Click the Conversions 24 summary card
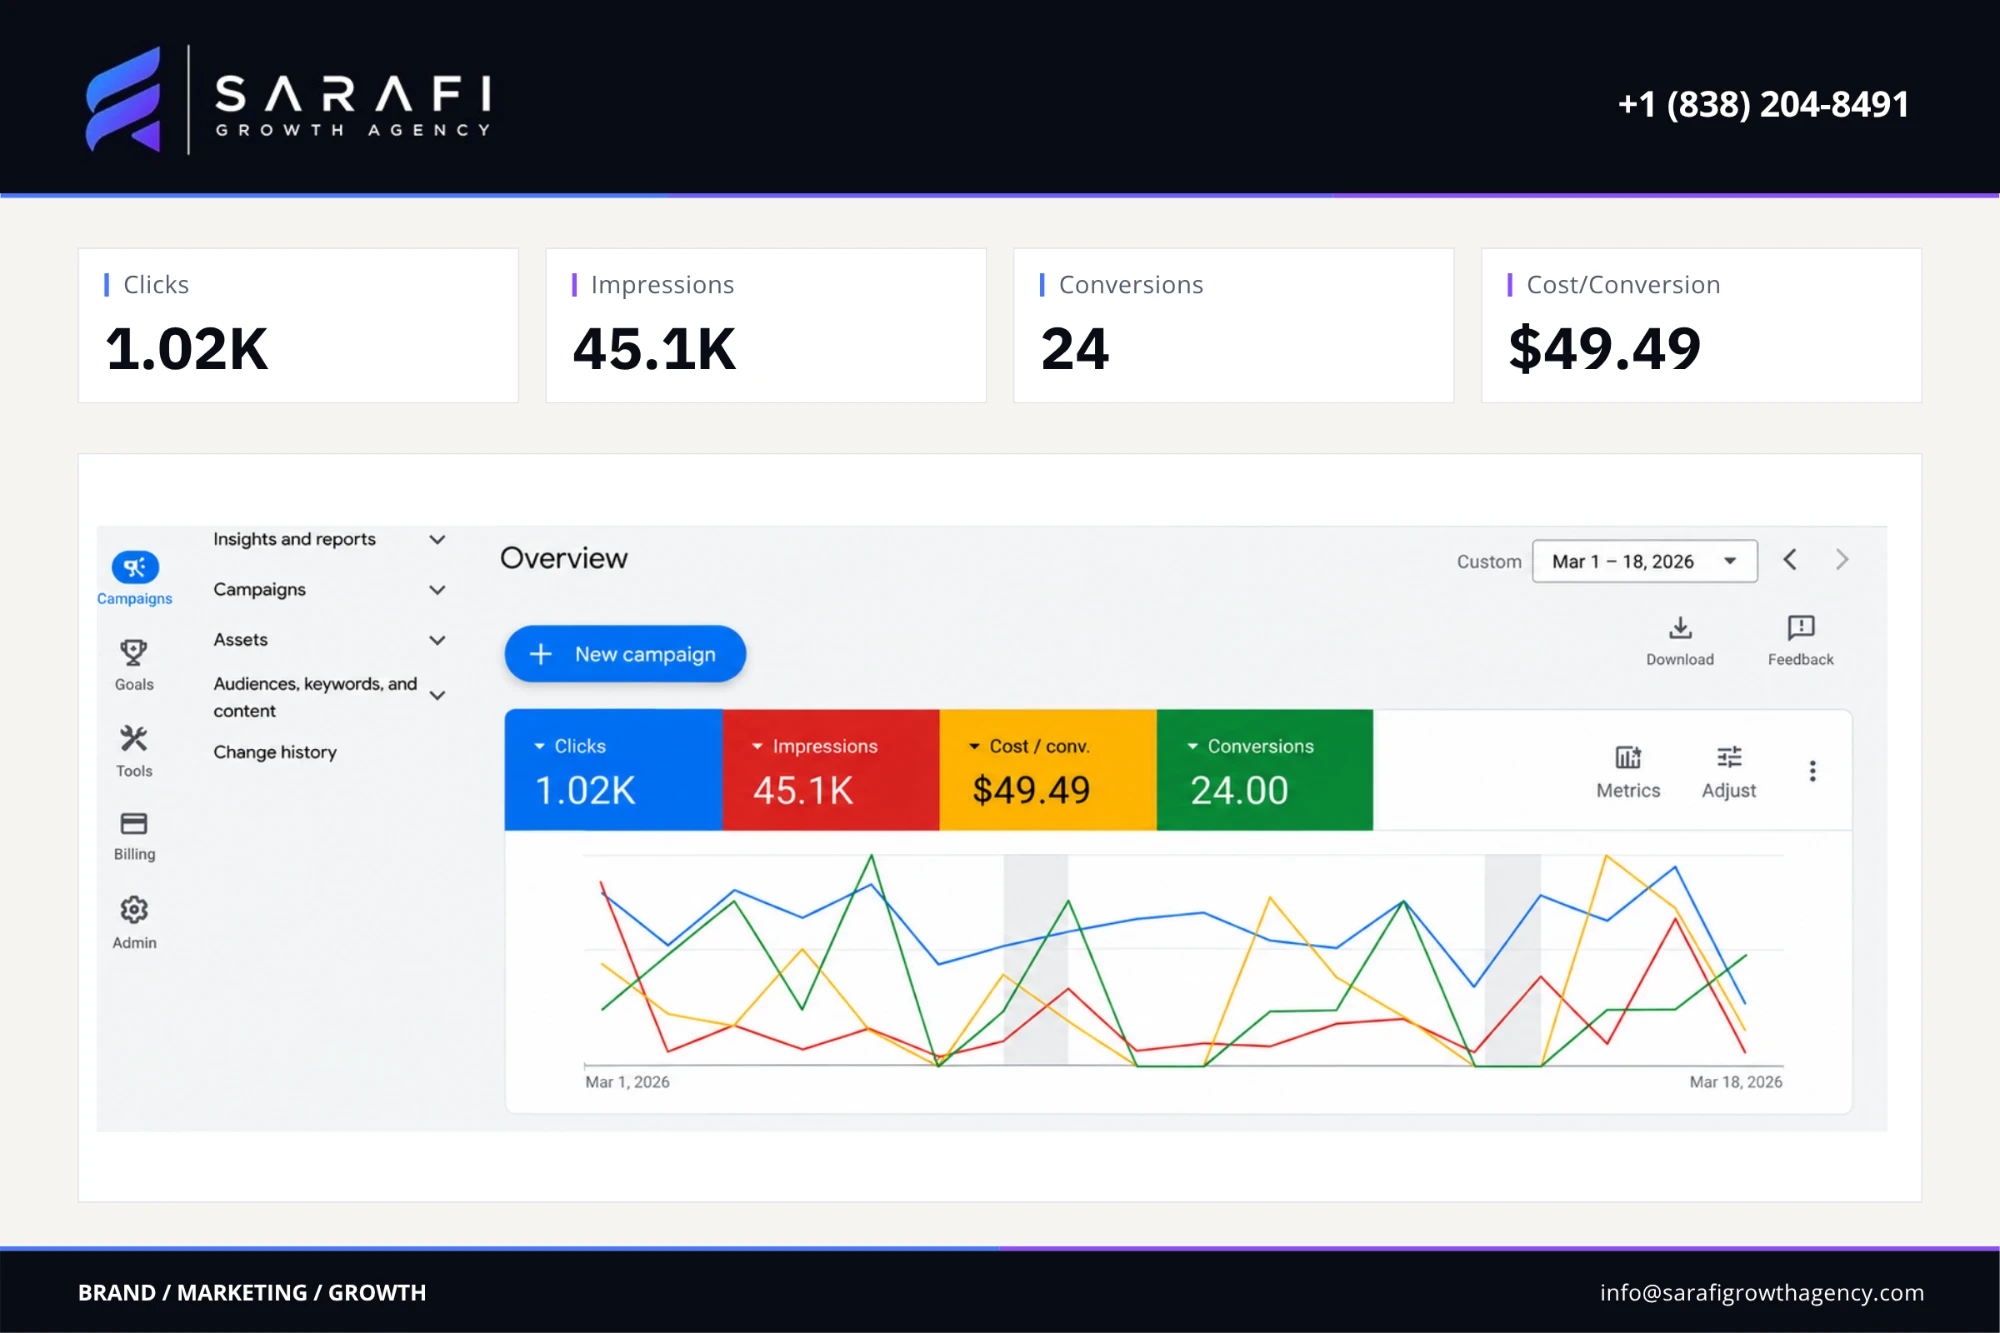Screen dimensions: 2000x1333 tap(1233, 325)
